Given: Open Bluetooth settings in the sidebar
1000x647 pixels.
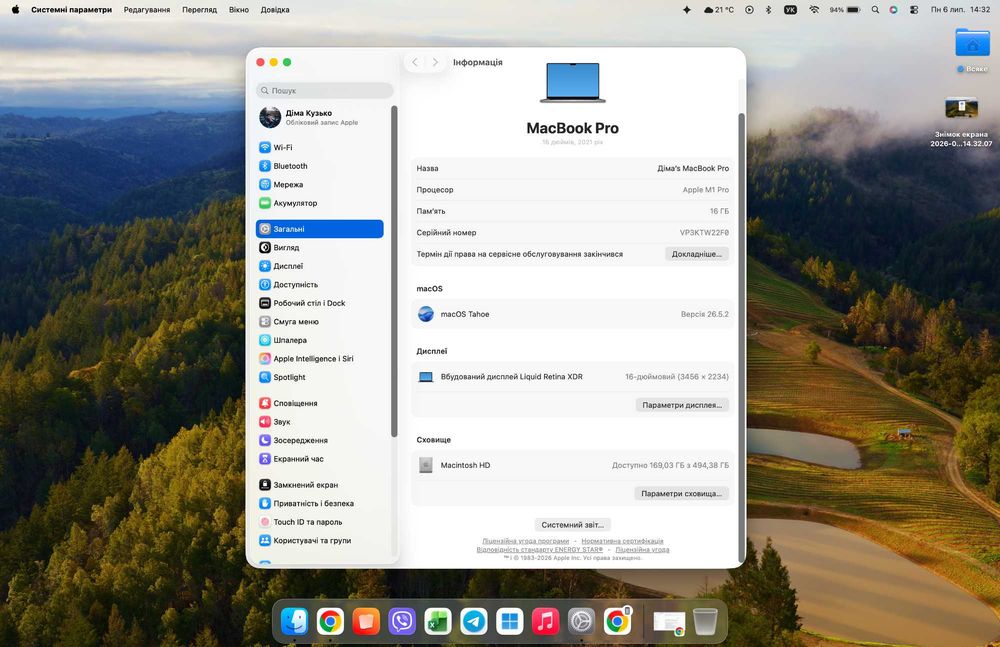Looking at the screenshot, I should (x=320, y=166).
